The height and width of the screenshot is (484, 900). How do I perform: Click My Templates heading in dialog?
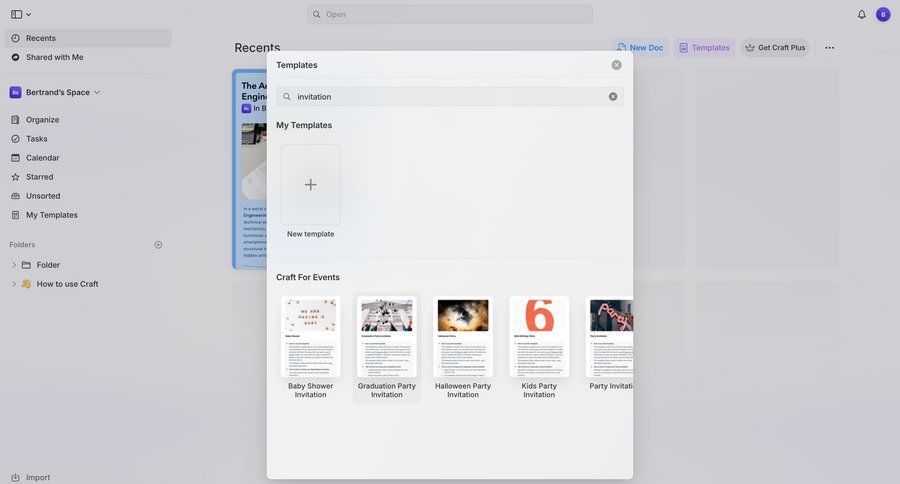[304, 125]
